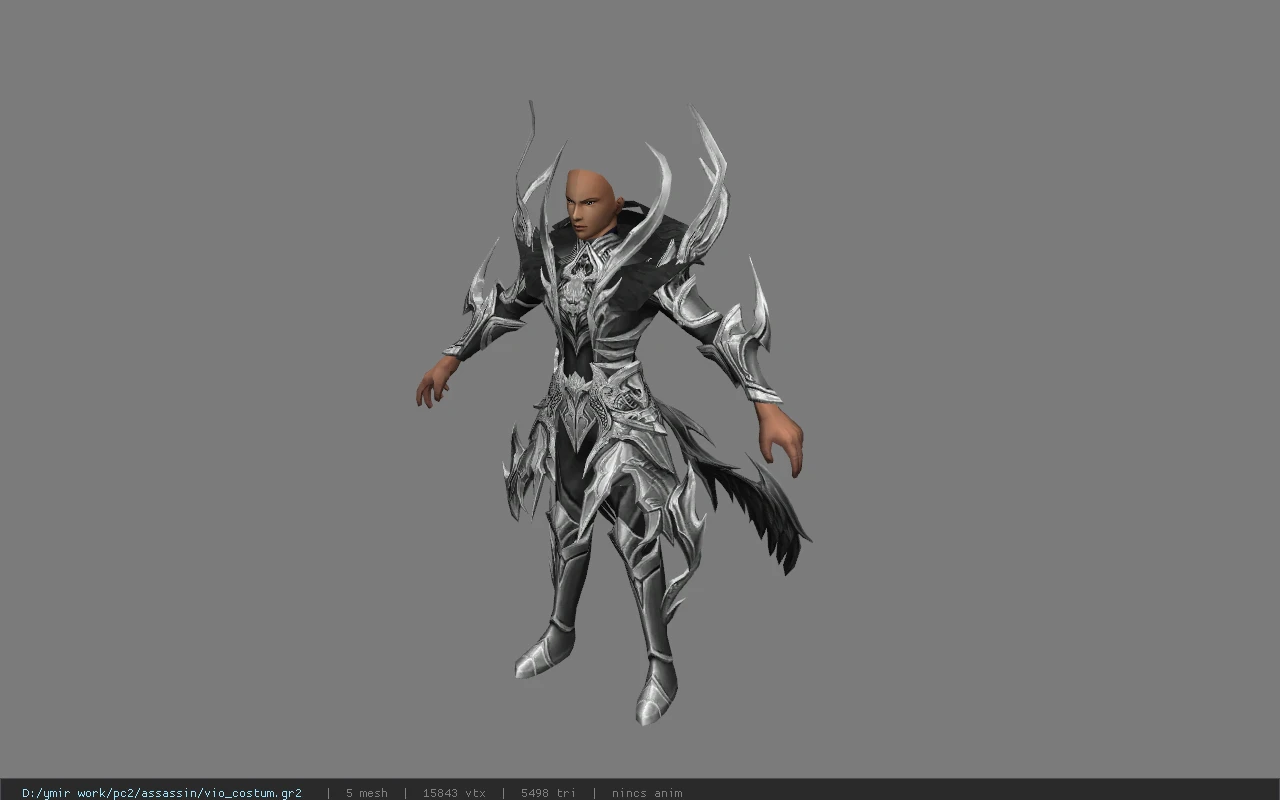
Task: Click the armored character model in the viewport
Action: coord(612,412)
